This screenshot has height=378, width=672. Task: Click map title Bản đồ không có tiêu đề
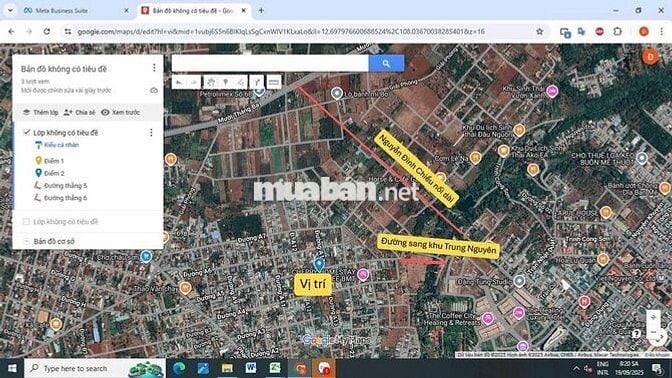click(x=64, y=69)
